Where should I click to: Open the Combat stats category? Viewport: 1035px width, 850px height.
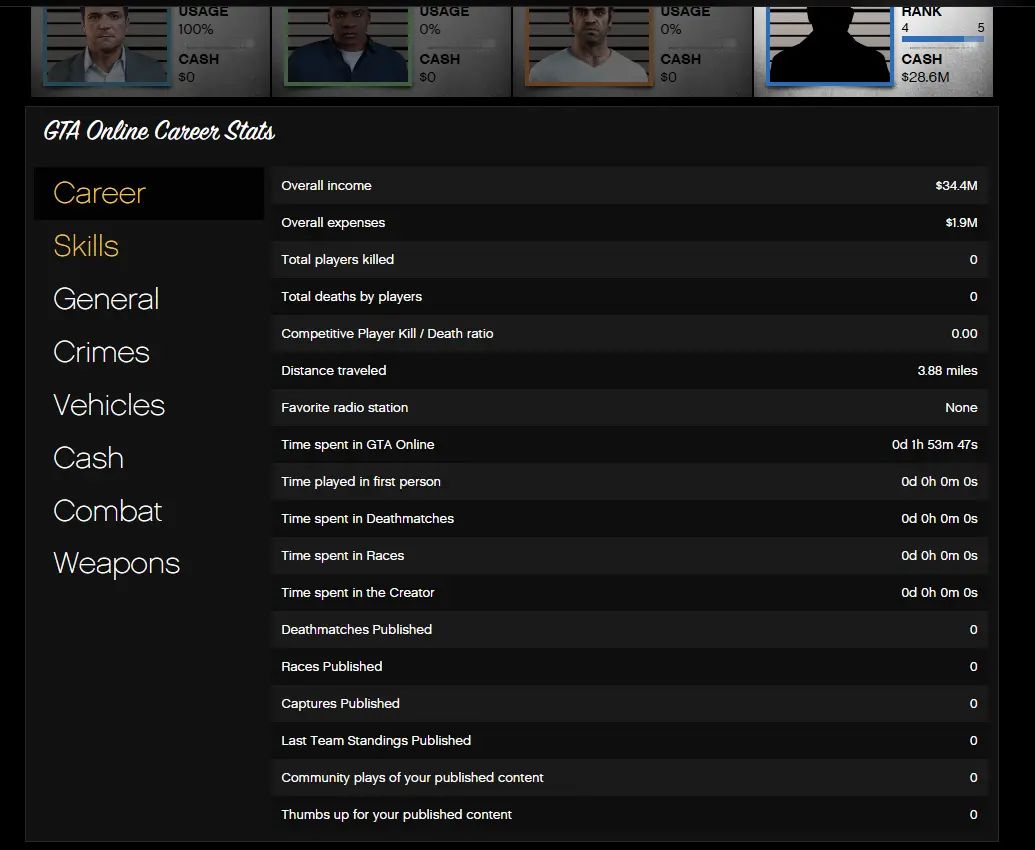pos(108,511)
